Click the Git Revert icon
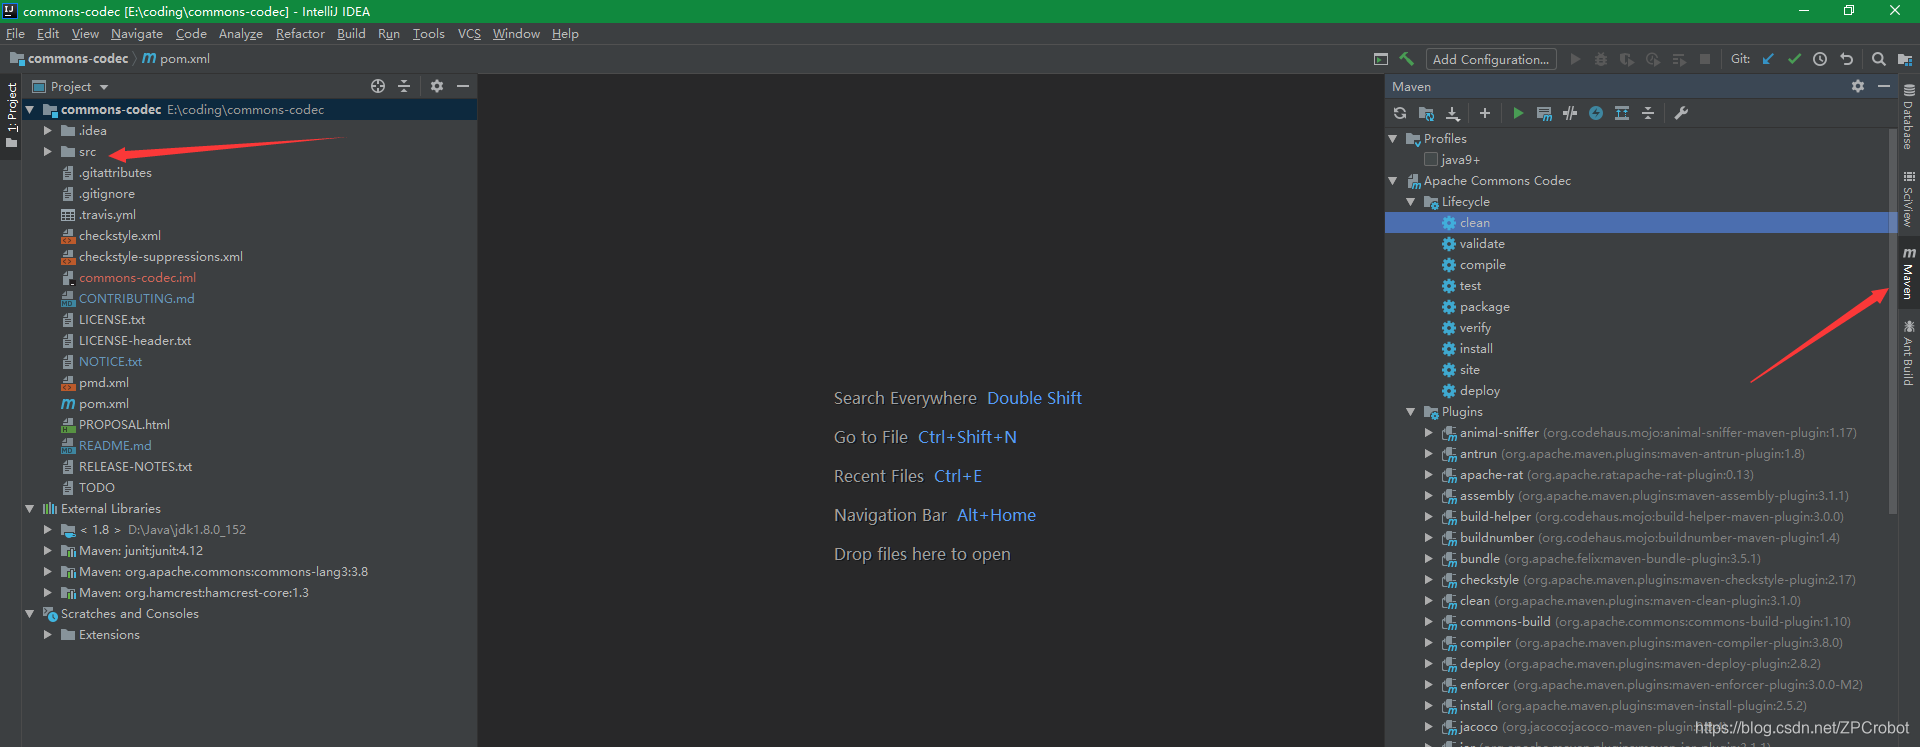1920x747 pixels. [x=1847, y=59]
